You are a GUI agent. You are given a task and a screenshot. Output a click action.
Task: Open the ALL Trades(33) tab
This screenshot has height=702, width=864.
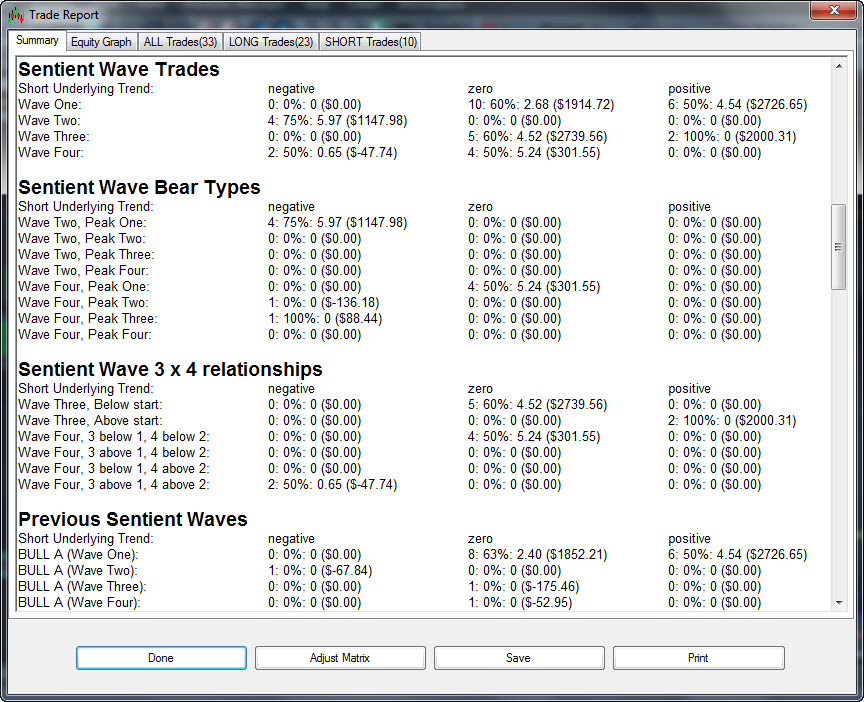click(x=180, y=42)
